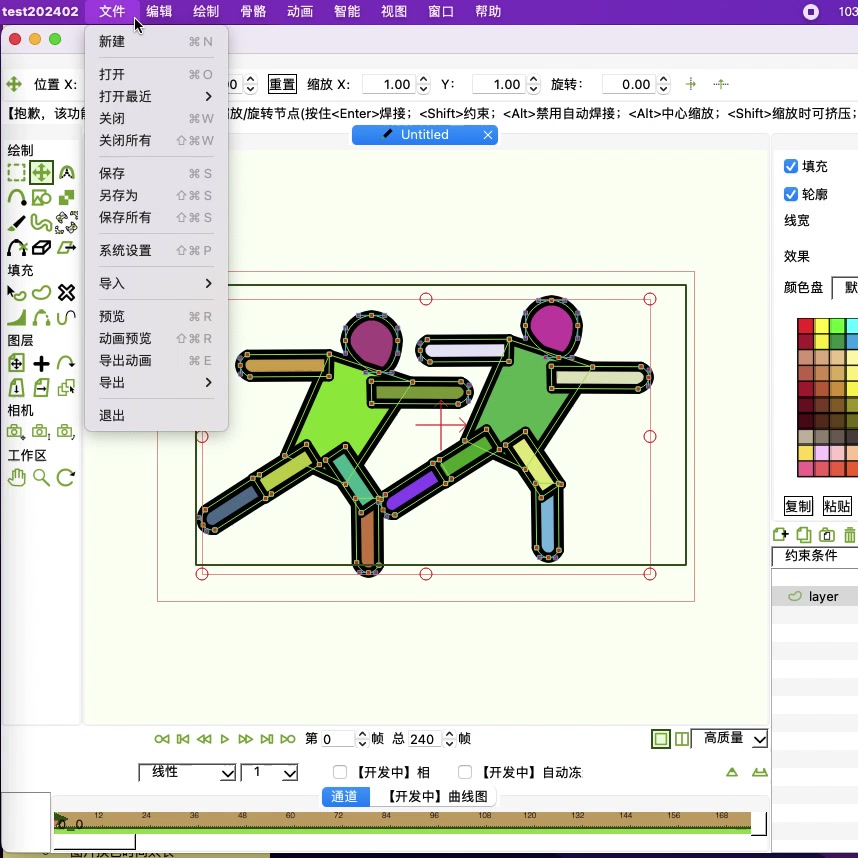Enable the 【开发中】自动冻 checkbox
Screen dimensions: 858x858
click(465, 772)
